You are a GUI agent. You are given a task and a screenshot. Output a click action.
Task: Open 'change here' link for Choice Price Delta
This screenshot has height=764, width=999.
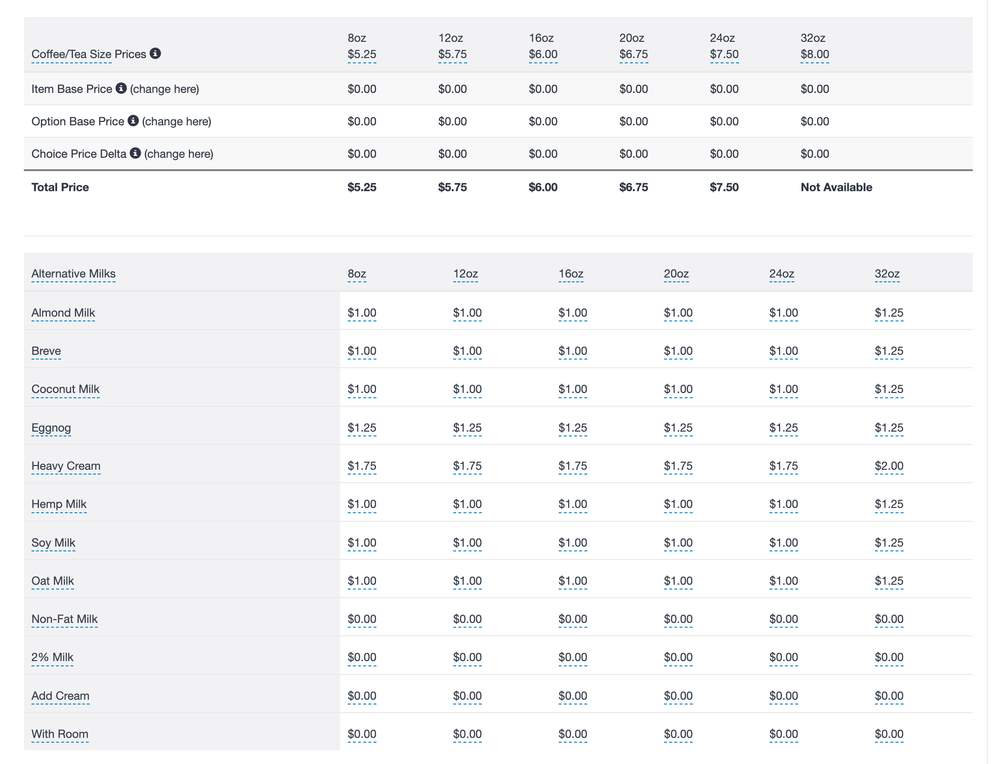point(178,154)
